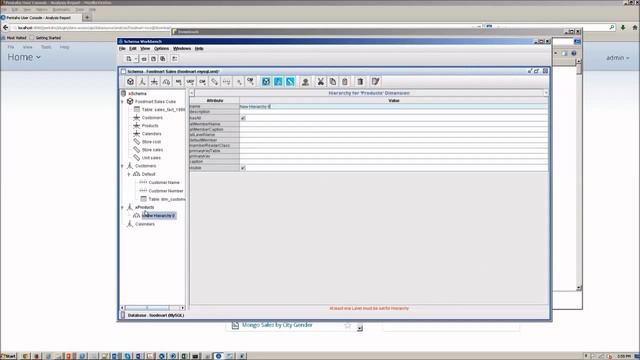Select the Add Calculated Member Property icon
Viewport: 640px width, 360px height.
click(x=251, y=82)
